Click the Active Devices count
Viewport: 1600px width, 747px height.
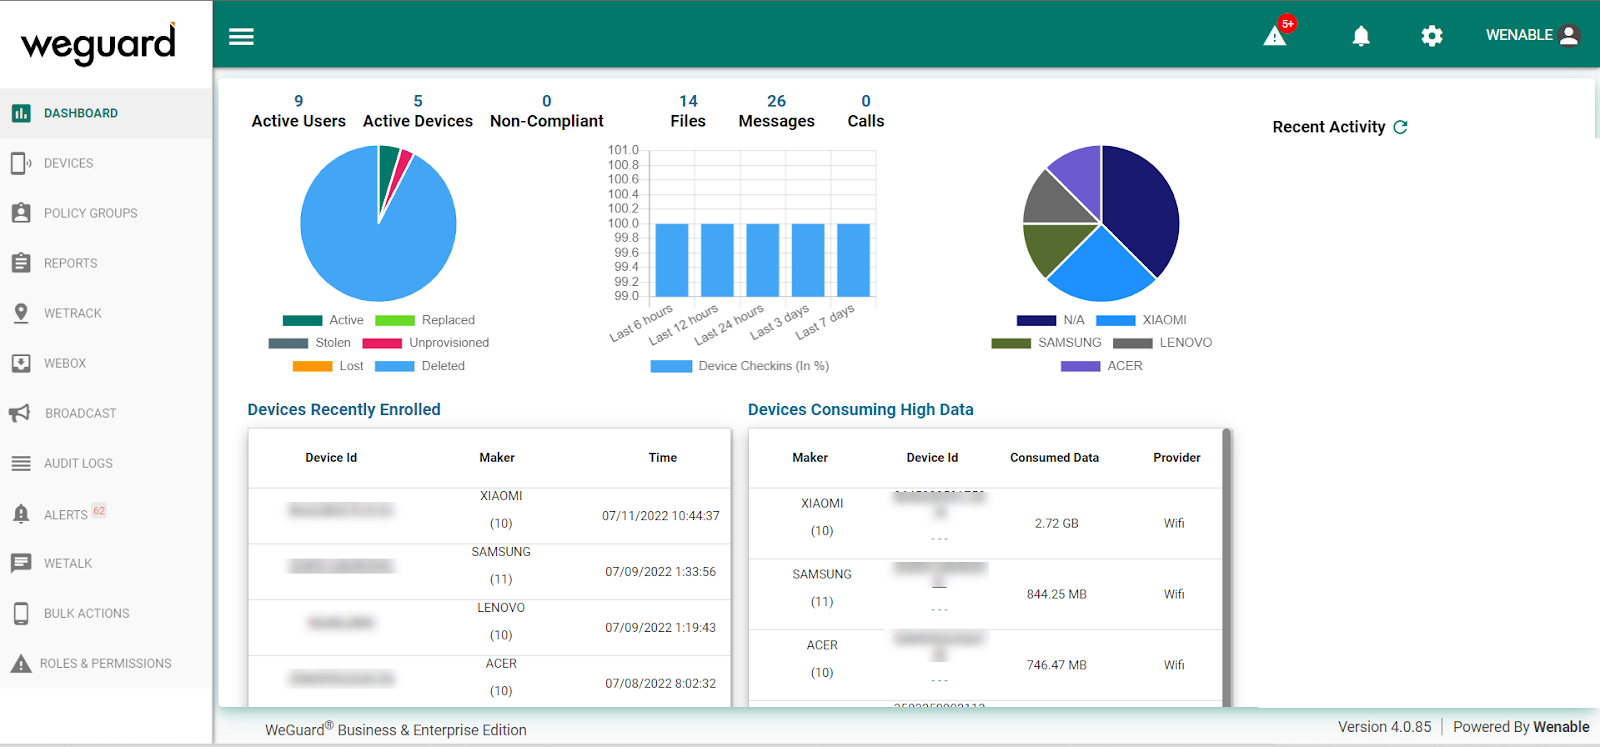pyautogui.click(x=418, y=101)
